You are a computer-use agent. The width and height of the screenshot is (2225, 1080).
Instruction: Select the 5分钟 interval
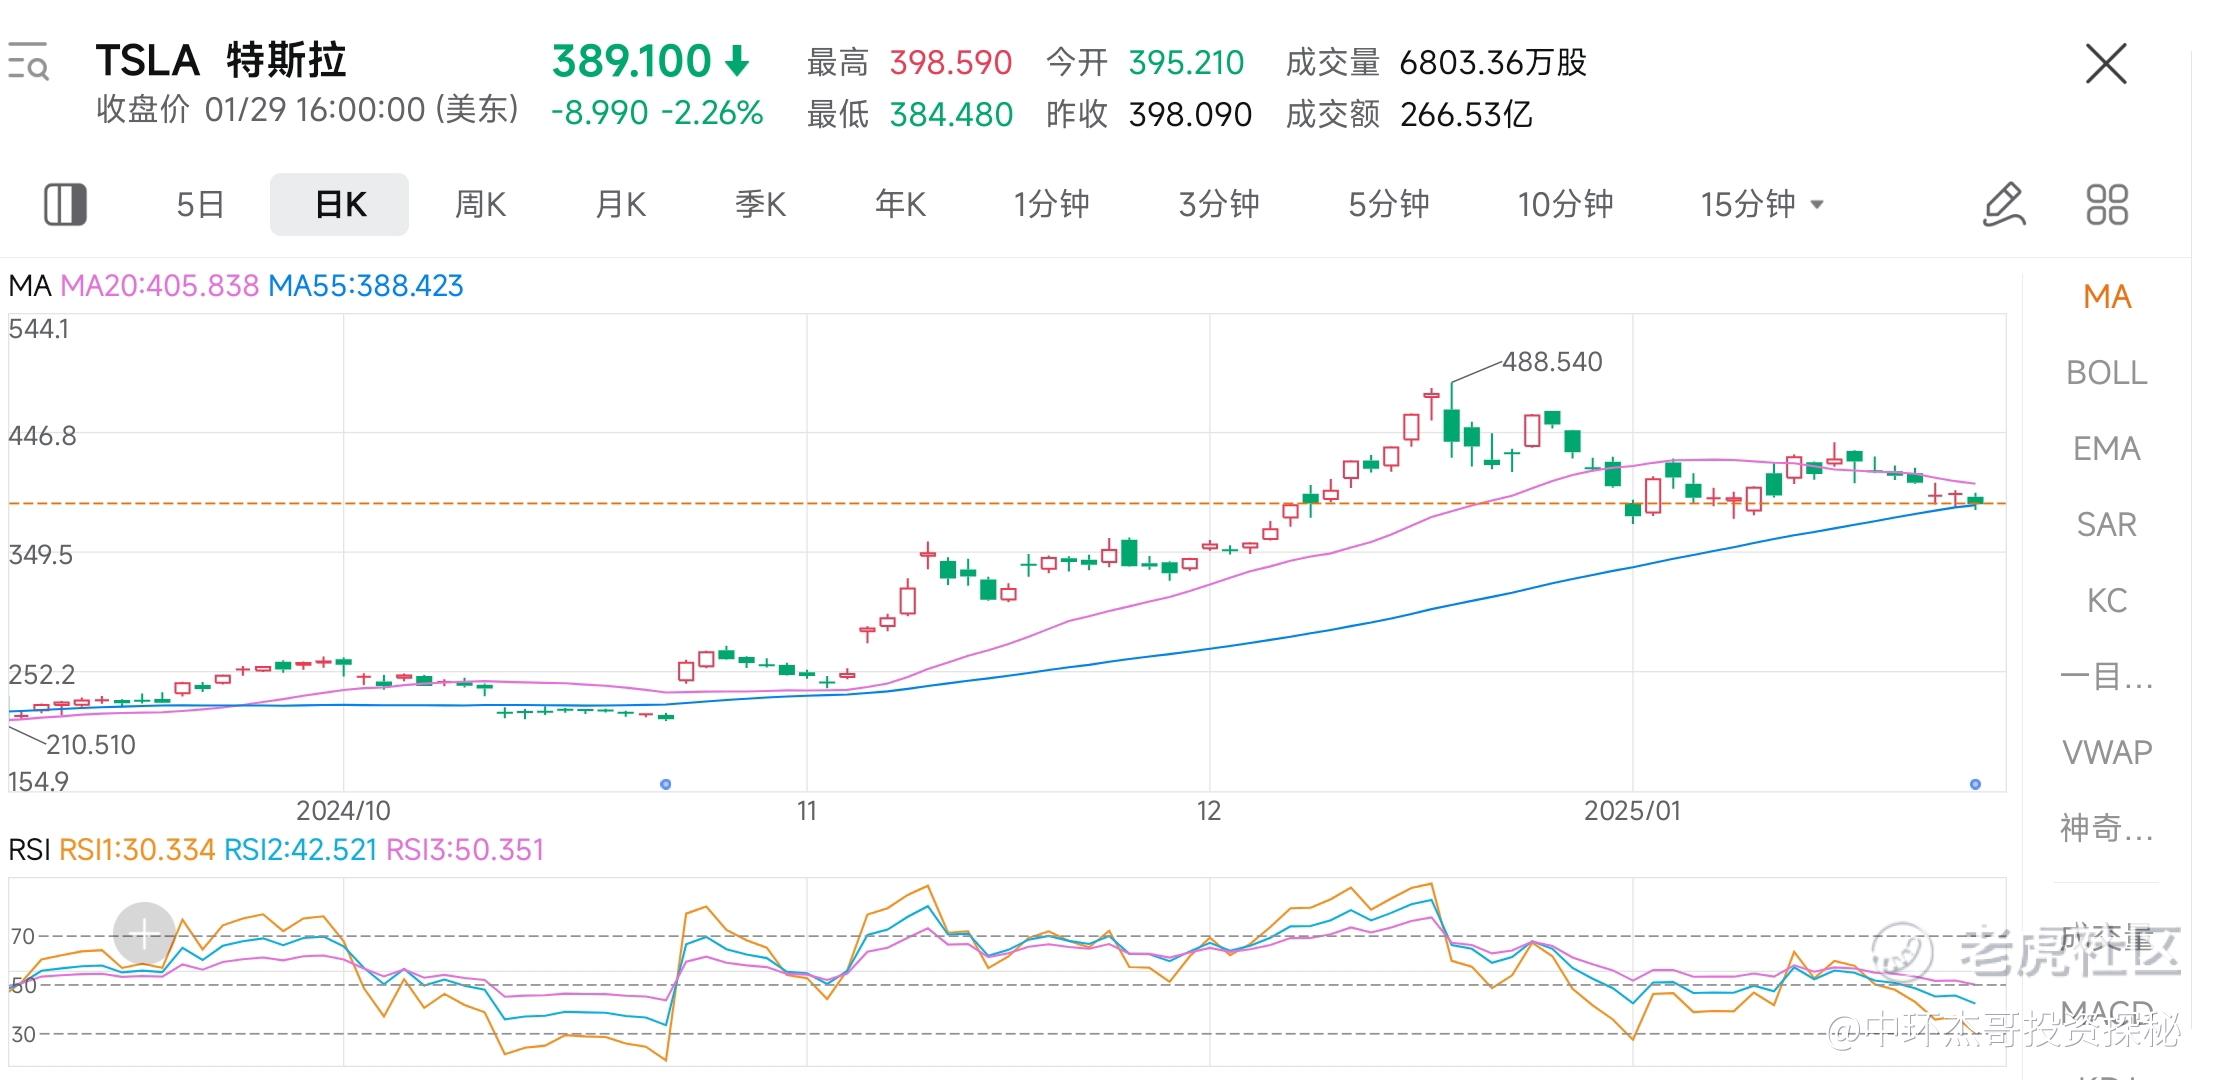point(1389,204)
